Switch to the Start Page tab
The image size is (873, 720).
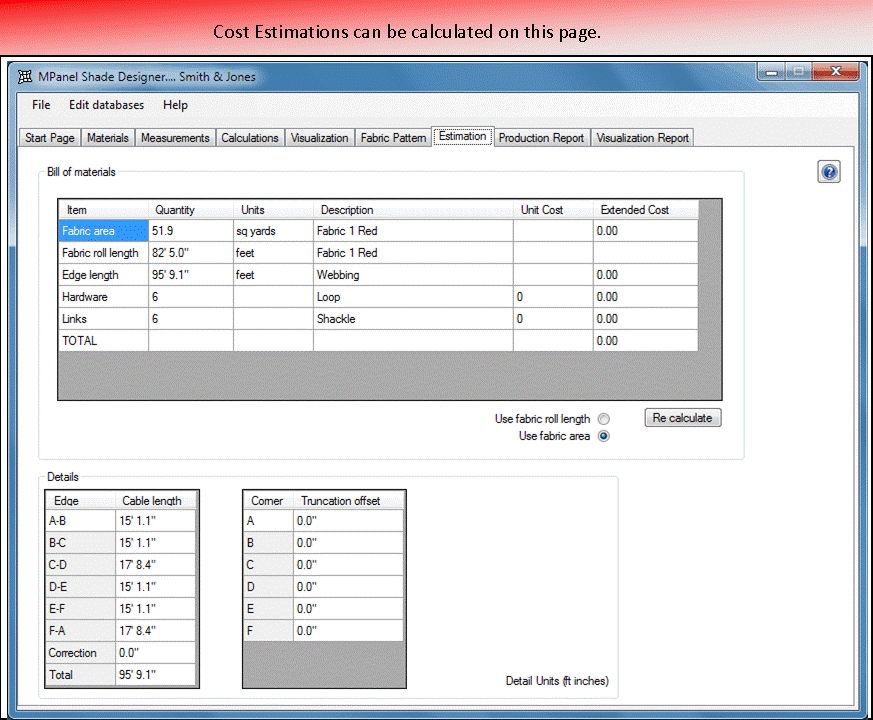pos(50,138)
